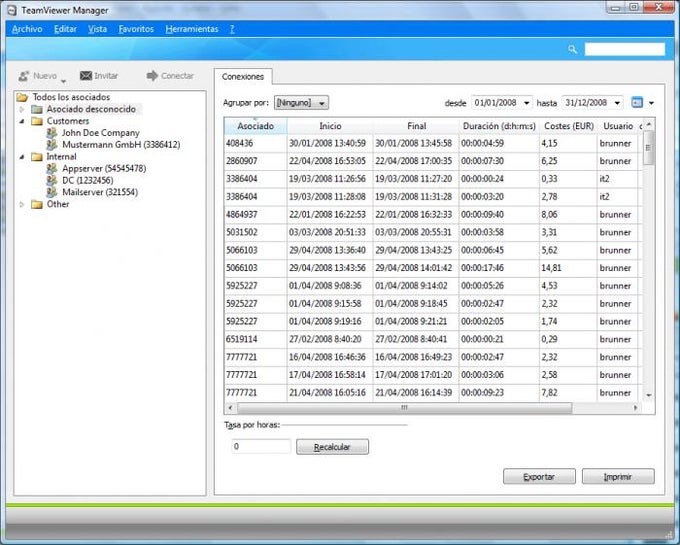Sort by the Costes (EUR) column header
The width and height of the screenshot is (680, 545).
click(x=569, y=126)
